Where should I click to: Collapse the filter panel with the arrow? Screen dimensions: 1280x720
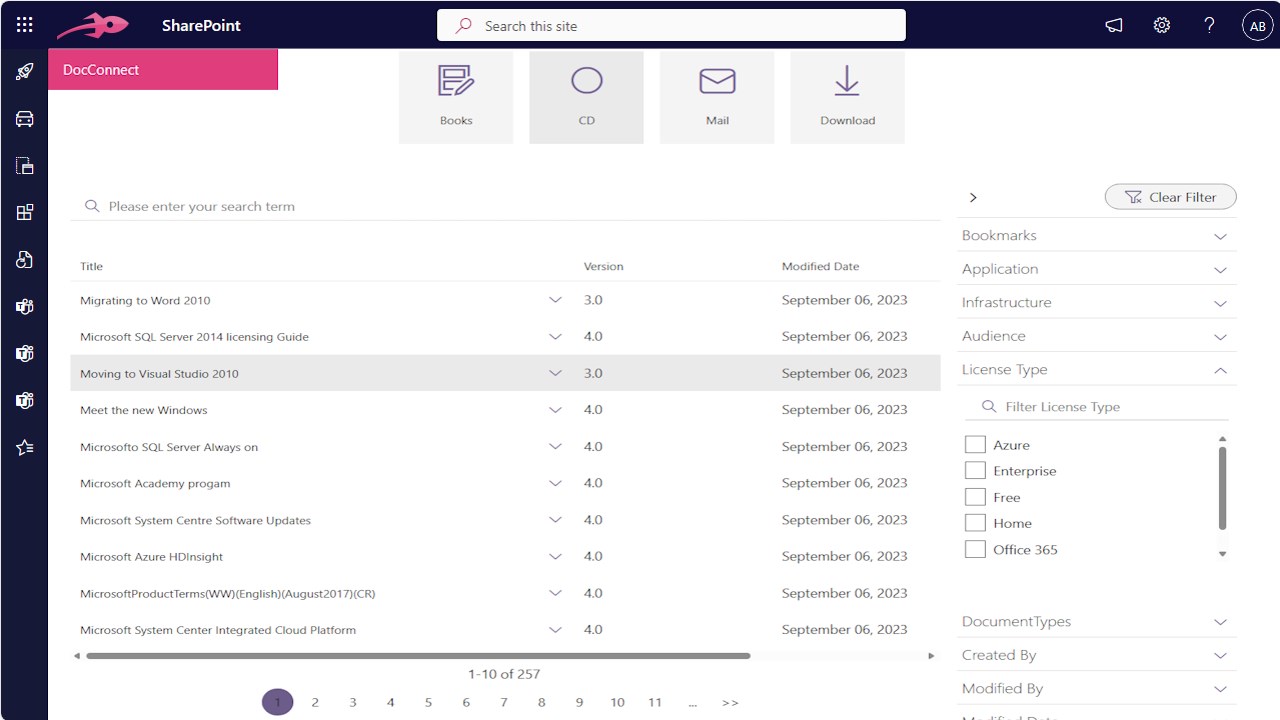click(x=973, y=198)
